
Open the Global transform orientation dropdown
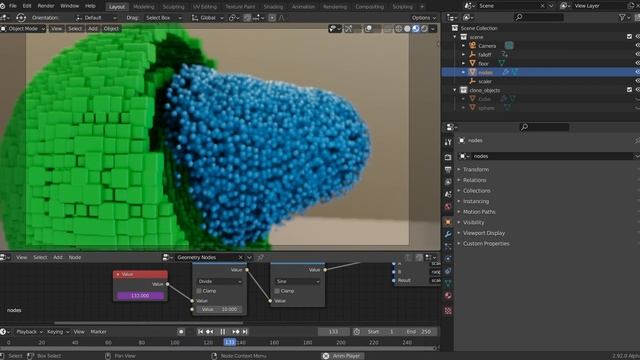[208, 18]
